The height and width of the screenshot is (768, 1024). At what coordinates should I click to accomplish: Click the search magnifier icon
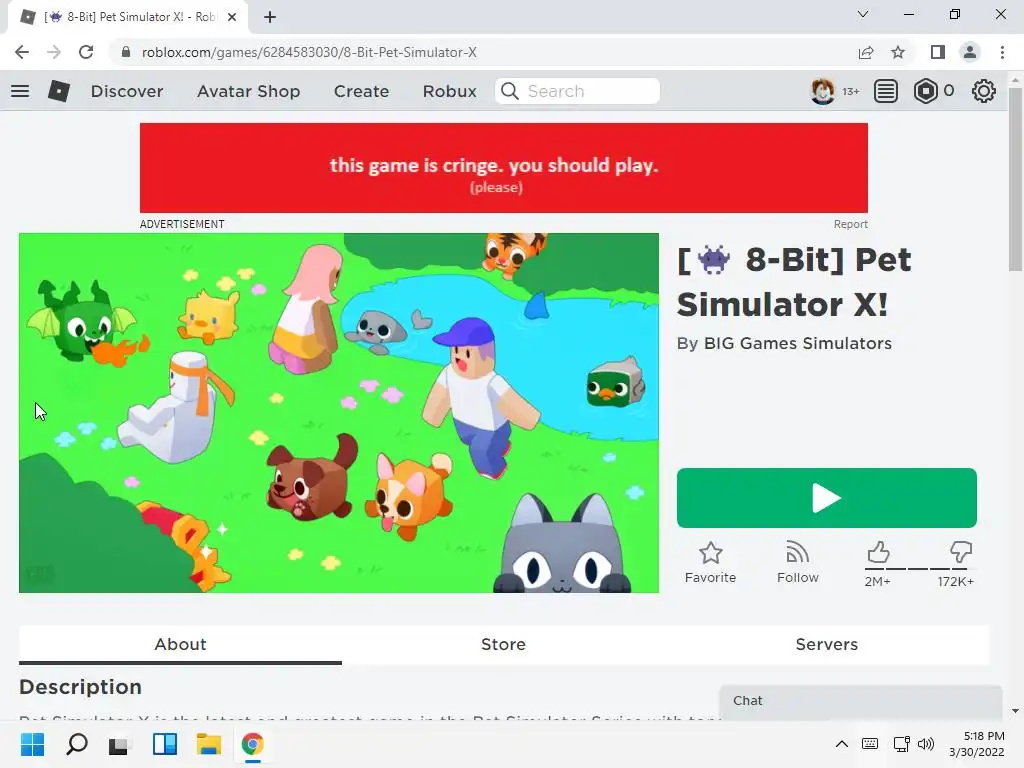pos(510,91)
